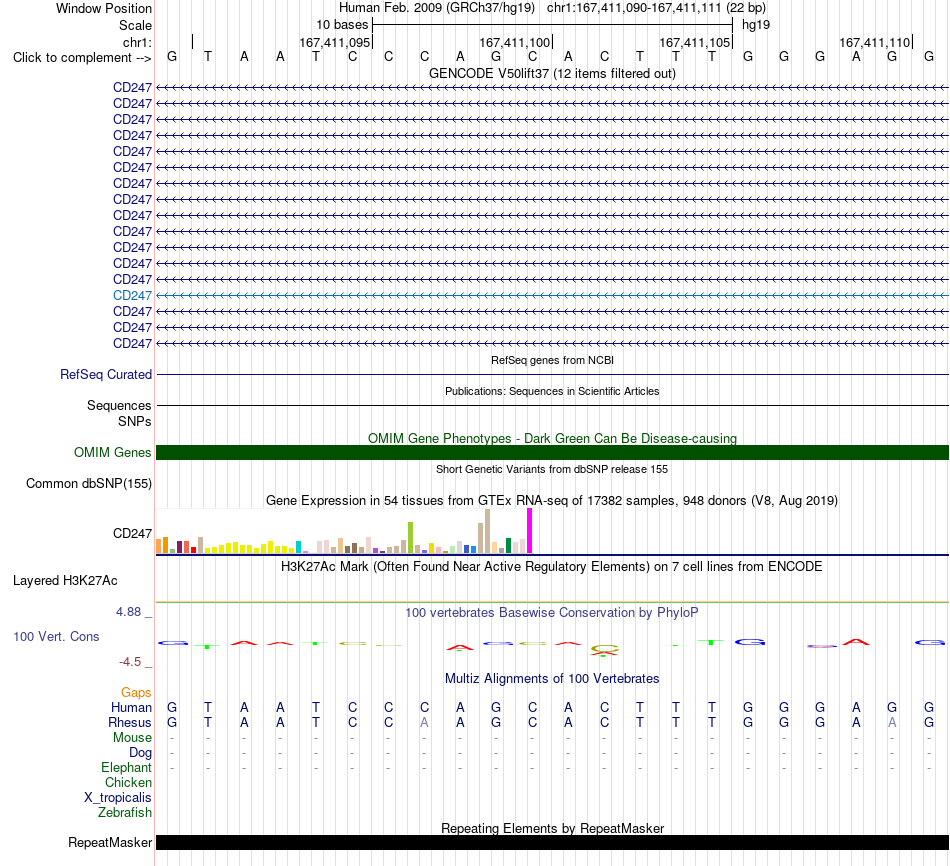The image size is (950, 866).
Task: Click the bright red bar in GTEx chart
Action: [x=193, y=550]
